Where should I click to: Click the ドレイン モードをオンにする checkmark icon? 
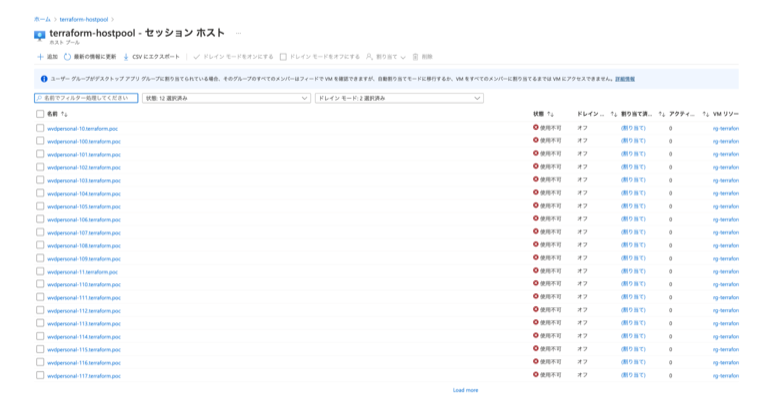pos(196,57)
